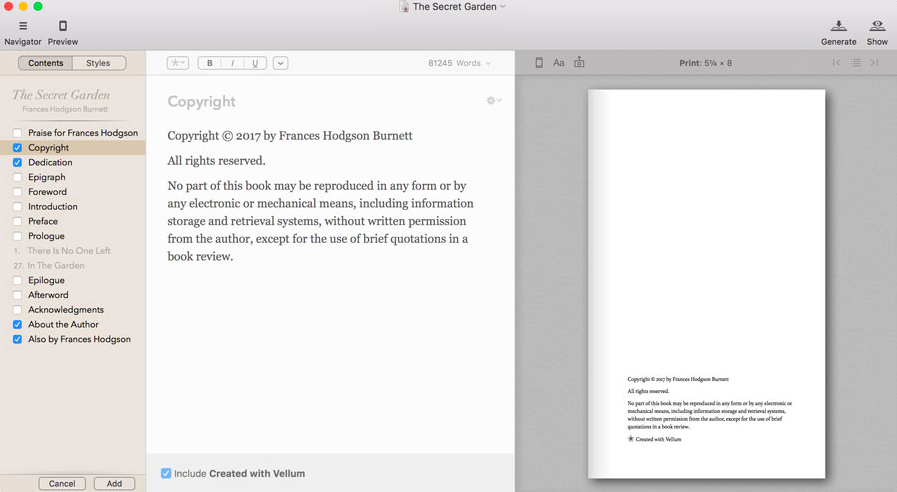Check Praise for Frances Hodgson checkbox
Viewport: 897px width, 492px height.
coord(18,133)
